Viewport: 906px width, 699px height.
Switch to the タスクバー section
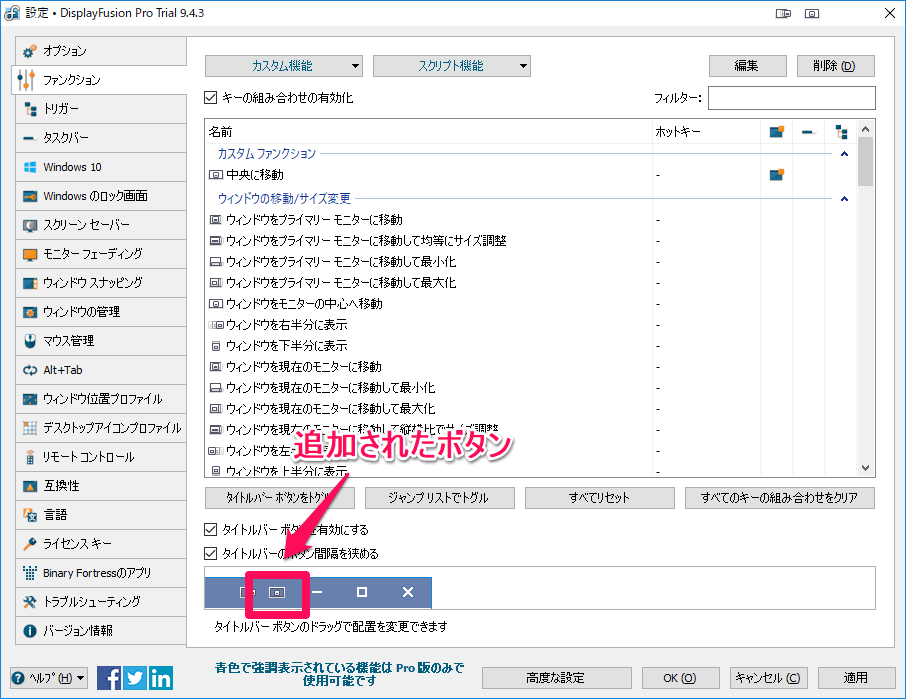pos(101,138)
